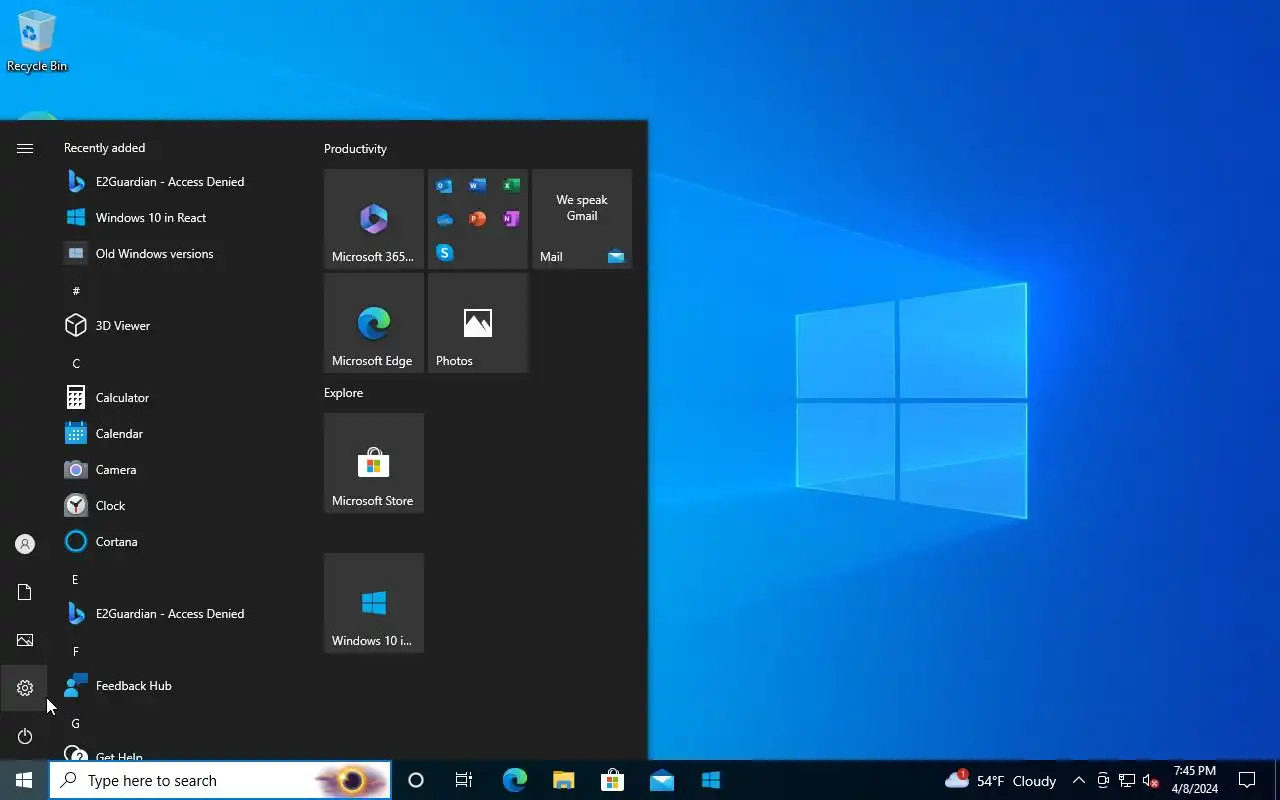The image size is (1280, 800).
Task: Click the E letter group header
Action: pos(75,579)
